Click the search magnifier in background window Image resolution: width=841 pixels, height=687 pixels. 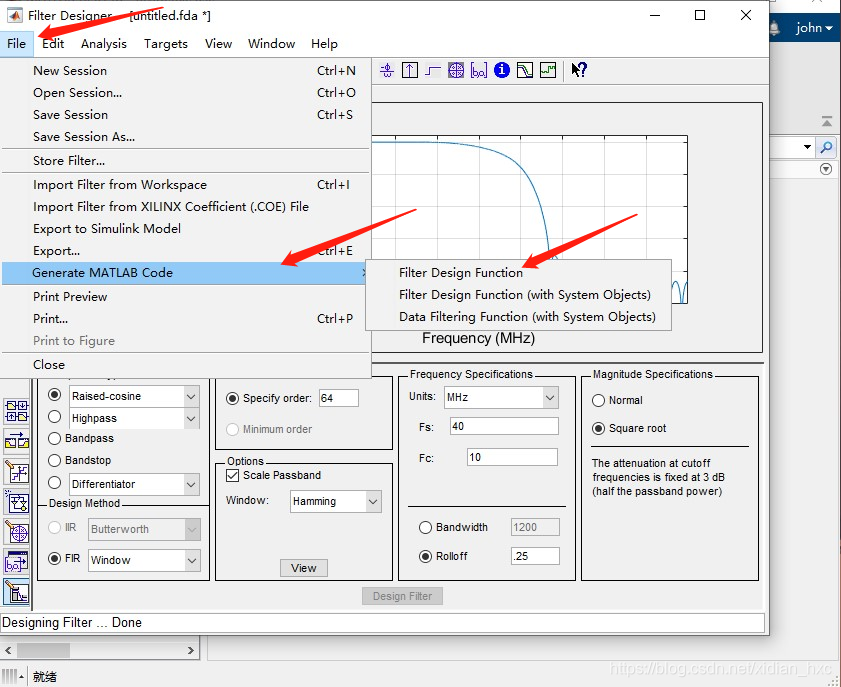827,146
